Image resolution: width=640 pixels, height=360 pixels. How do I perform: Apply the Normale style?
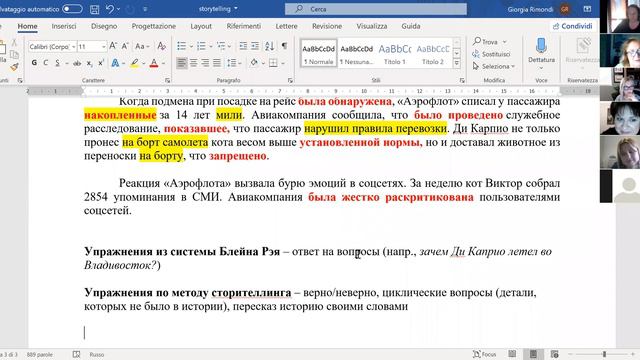coord(319,53)
